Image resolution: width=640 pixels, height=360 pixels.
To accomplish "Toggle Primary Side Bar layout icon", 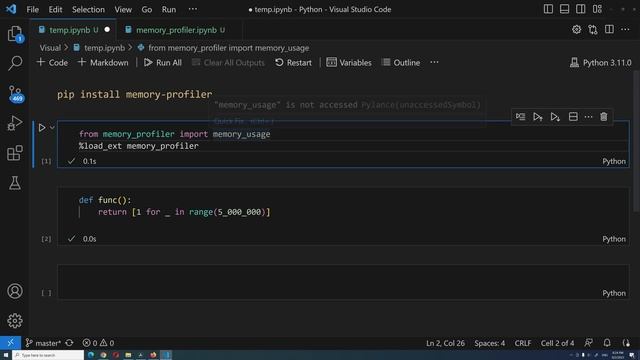I will click(548, 9).
